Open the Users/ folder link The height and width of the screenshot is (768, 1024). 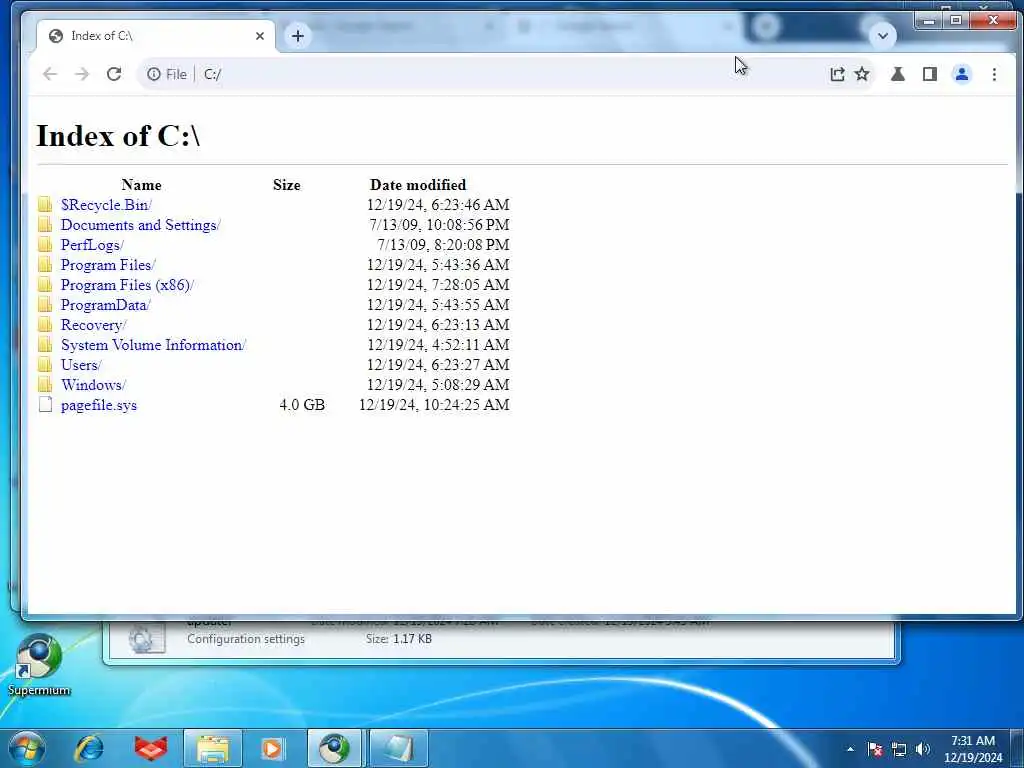pos(81,365)
